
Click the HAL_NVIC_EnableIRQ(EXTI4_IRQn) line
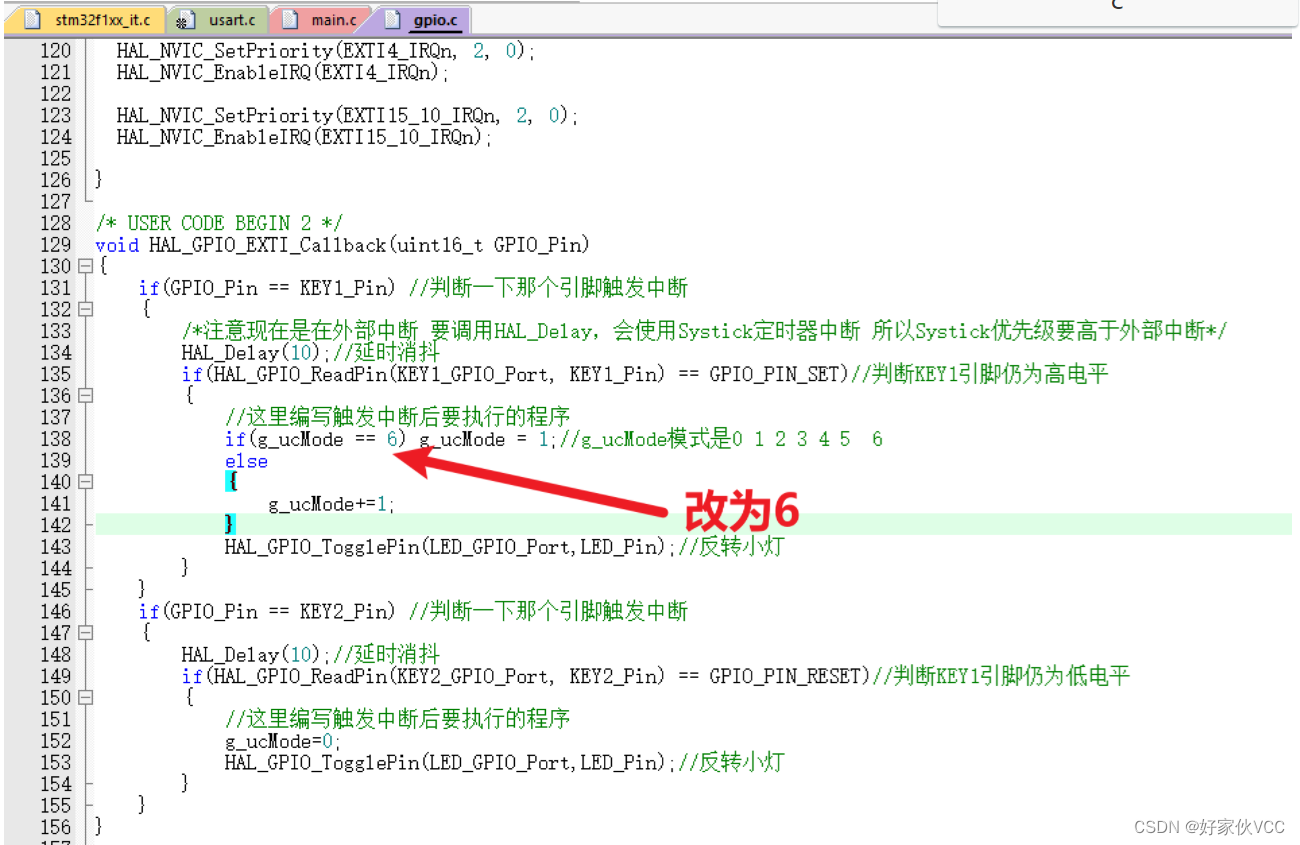point(283,72)
